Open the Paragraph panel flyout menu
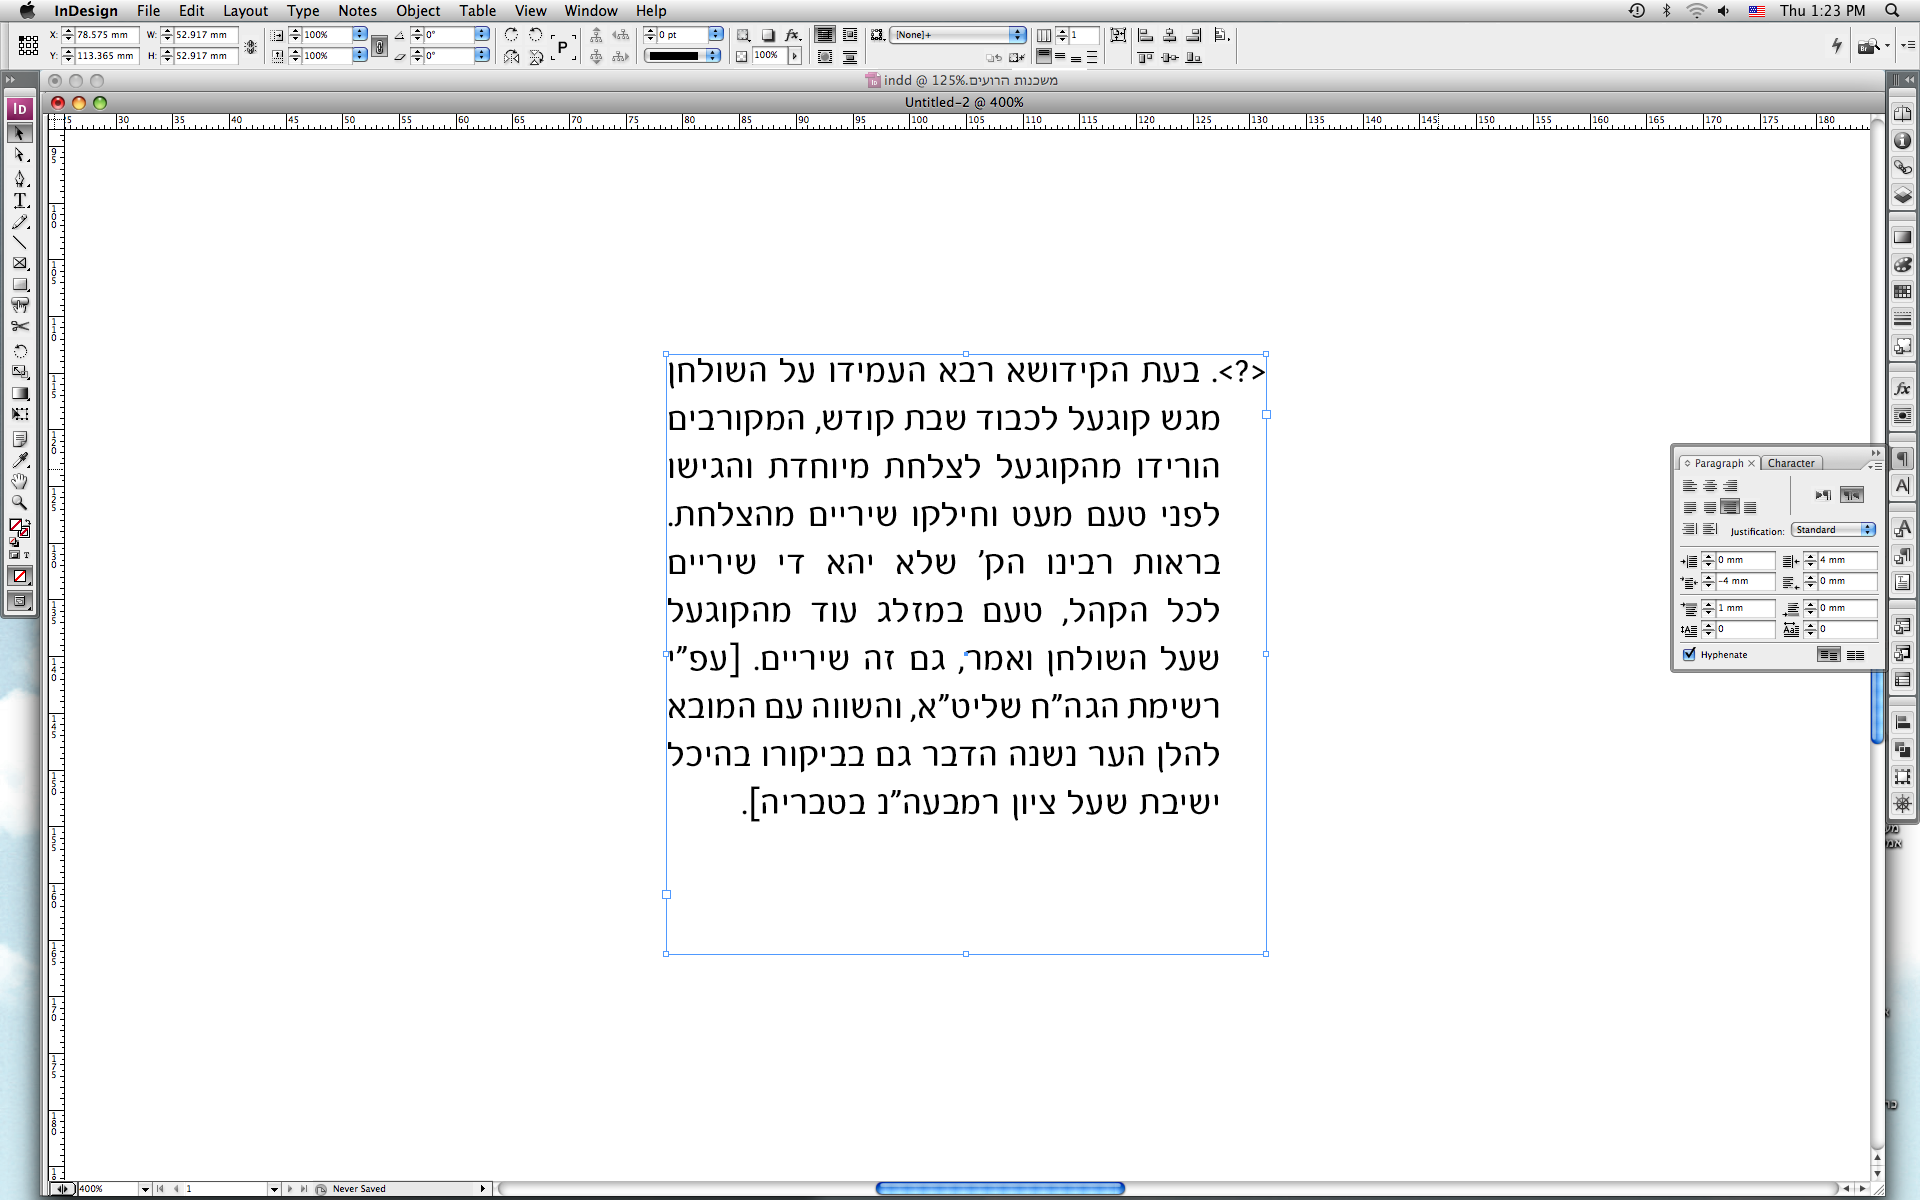This screenshot has width=1920, height=1200. click(1874, 465)
